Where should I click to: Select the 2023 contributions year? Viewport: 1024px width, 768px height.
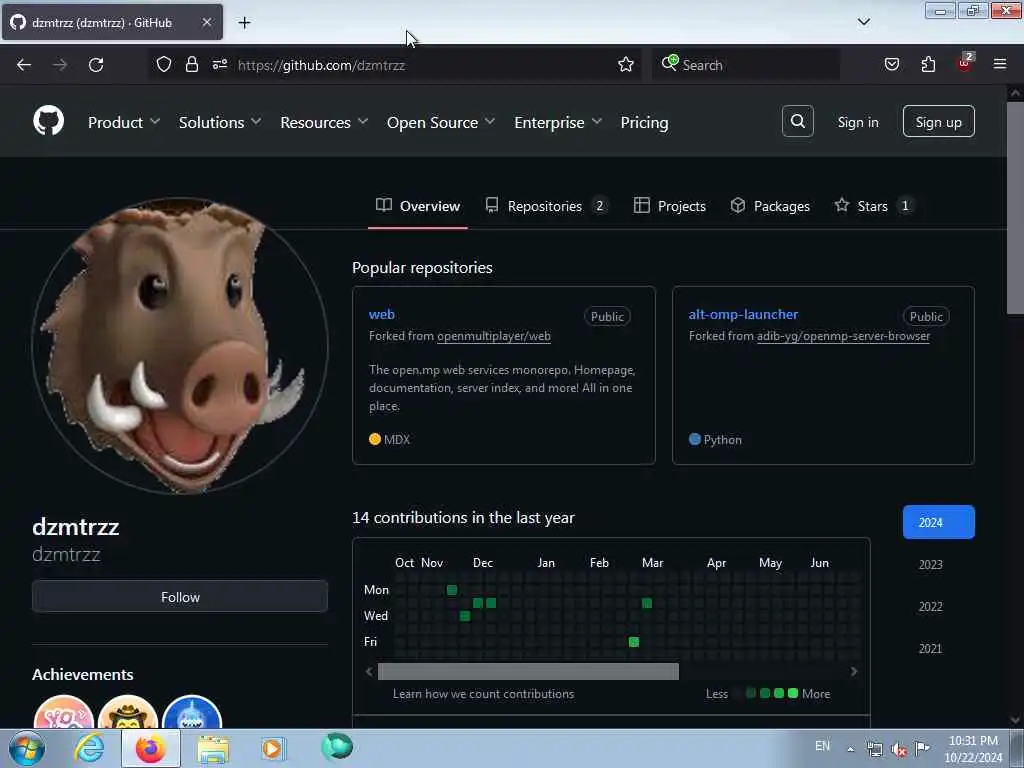tap(930, 564)
